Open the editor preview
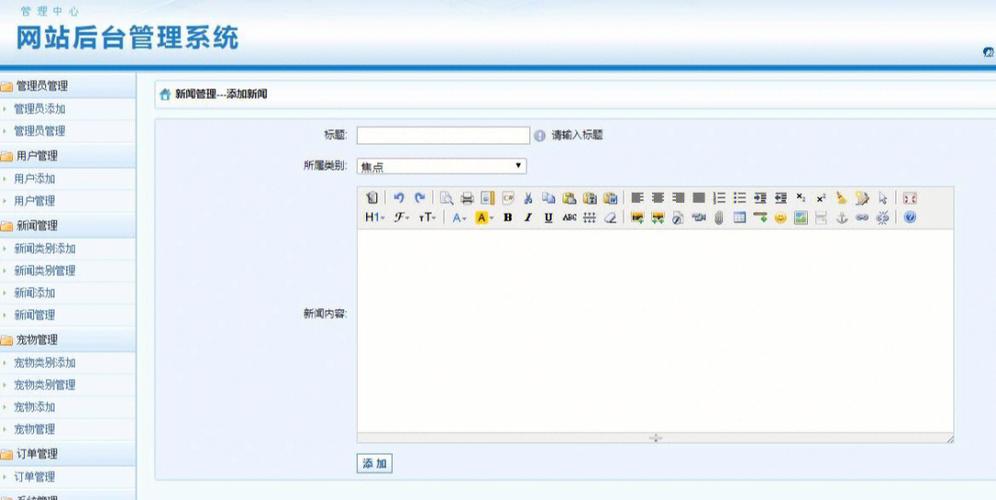Image resolution: width=996 pixels, height=500 pixels. pos(447,198)
